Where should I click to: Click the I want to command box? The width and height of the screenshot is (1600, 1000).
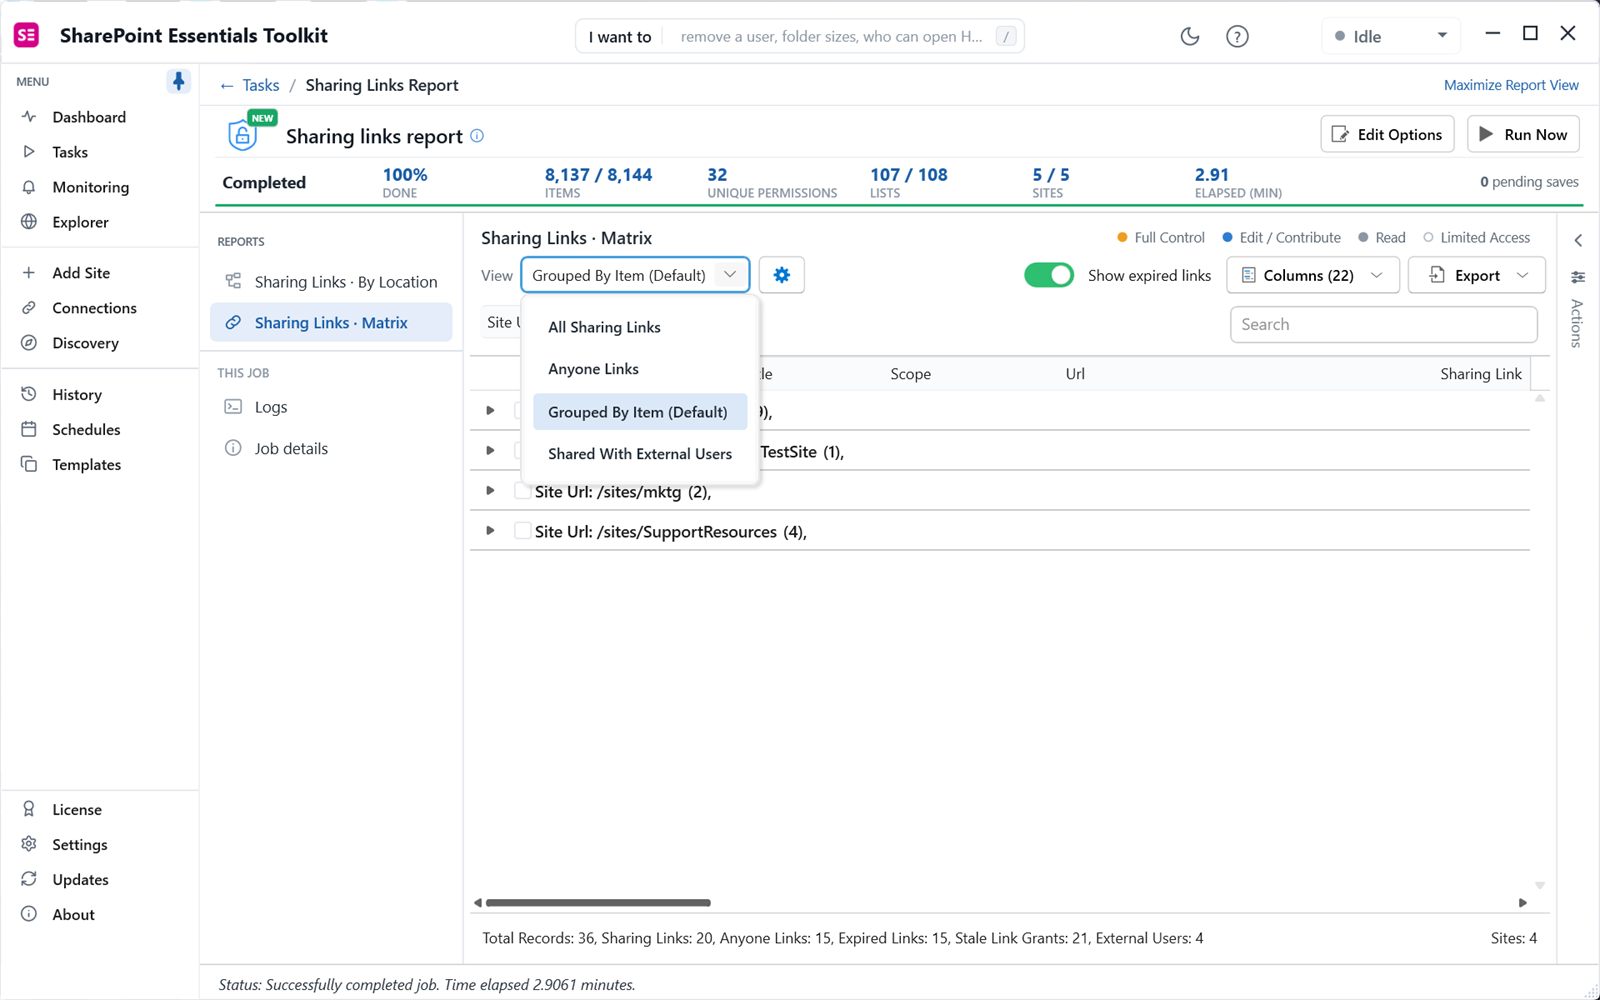tap(800, 37)
